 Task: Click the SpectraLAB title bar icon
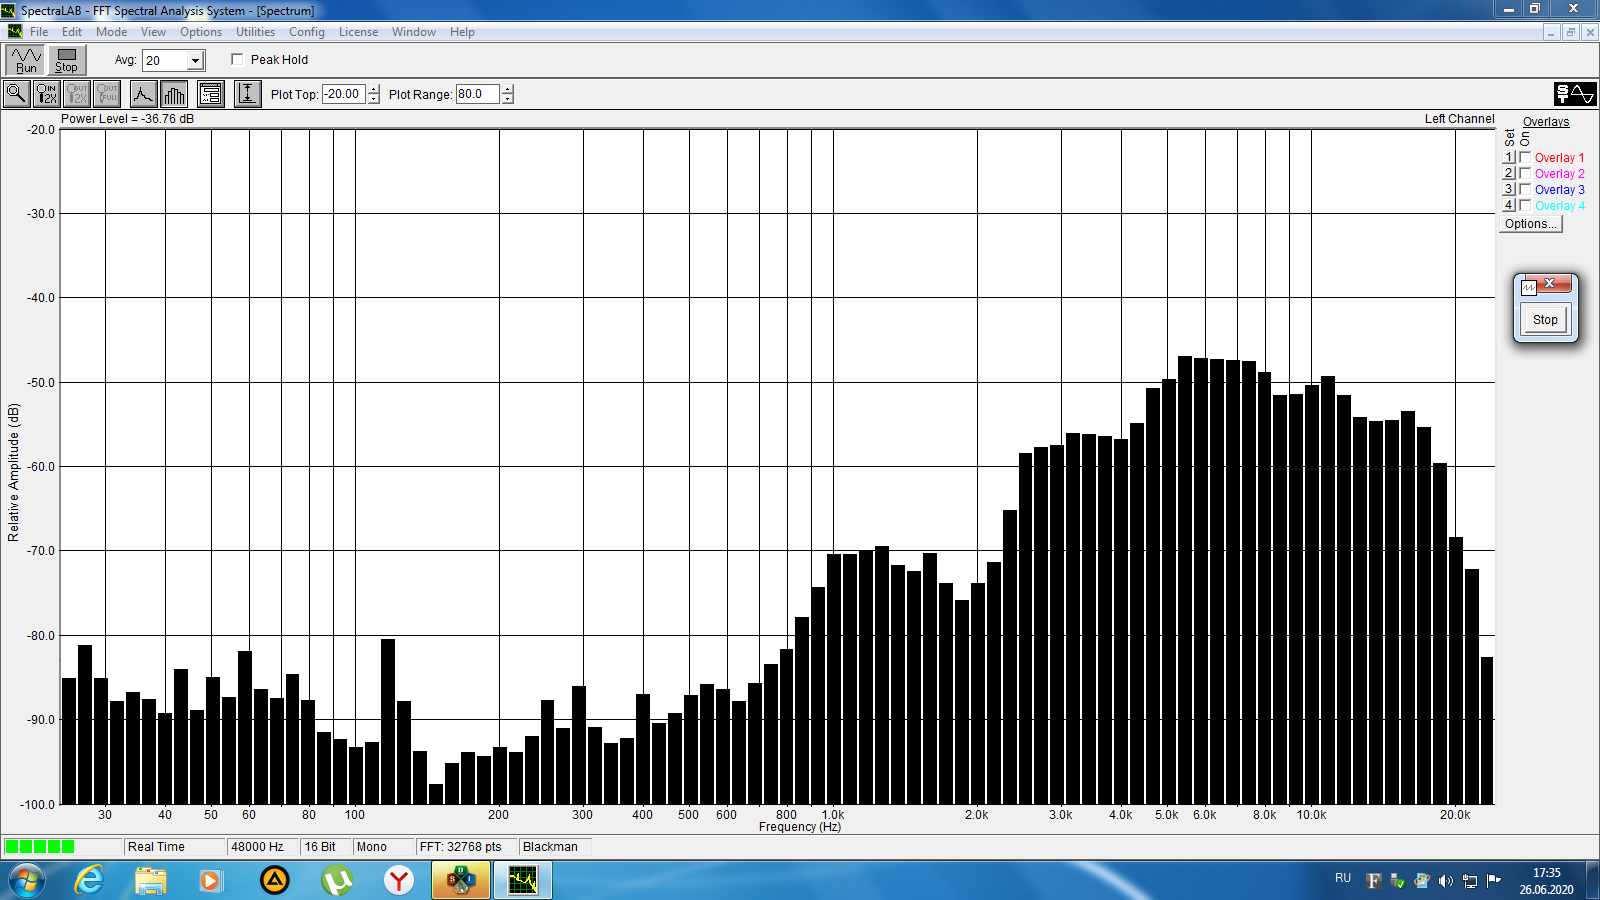click(9, 10)
